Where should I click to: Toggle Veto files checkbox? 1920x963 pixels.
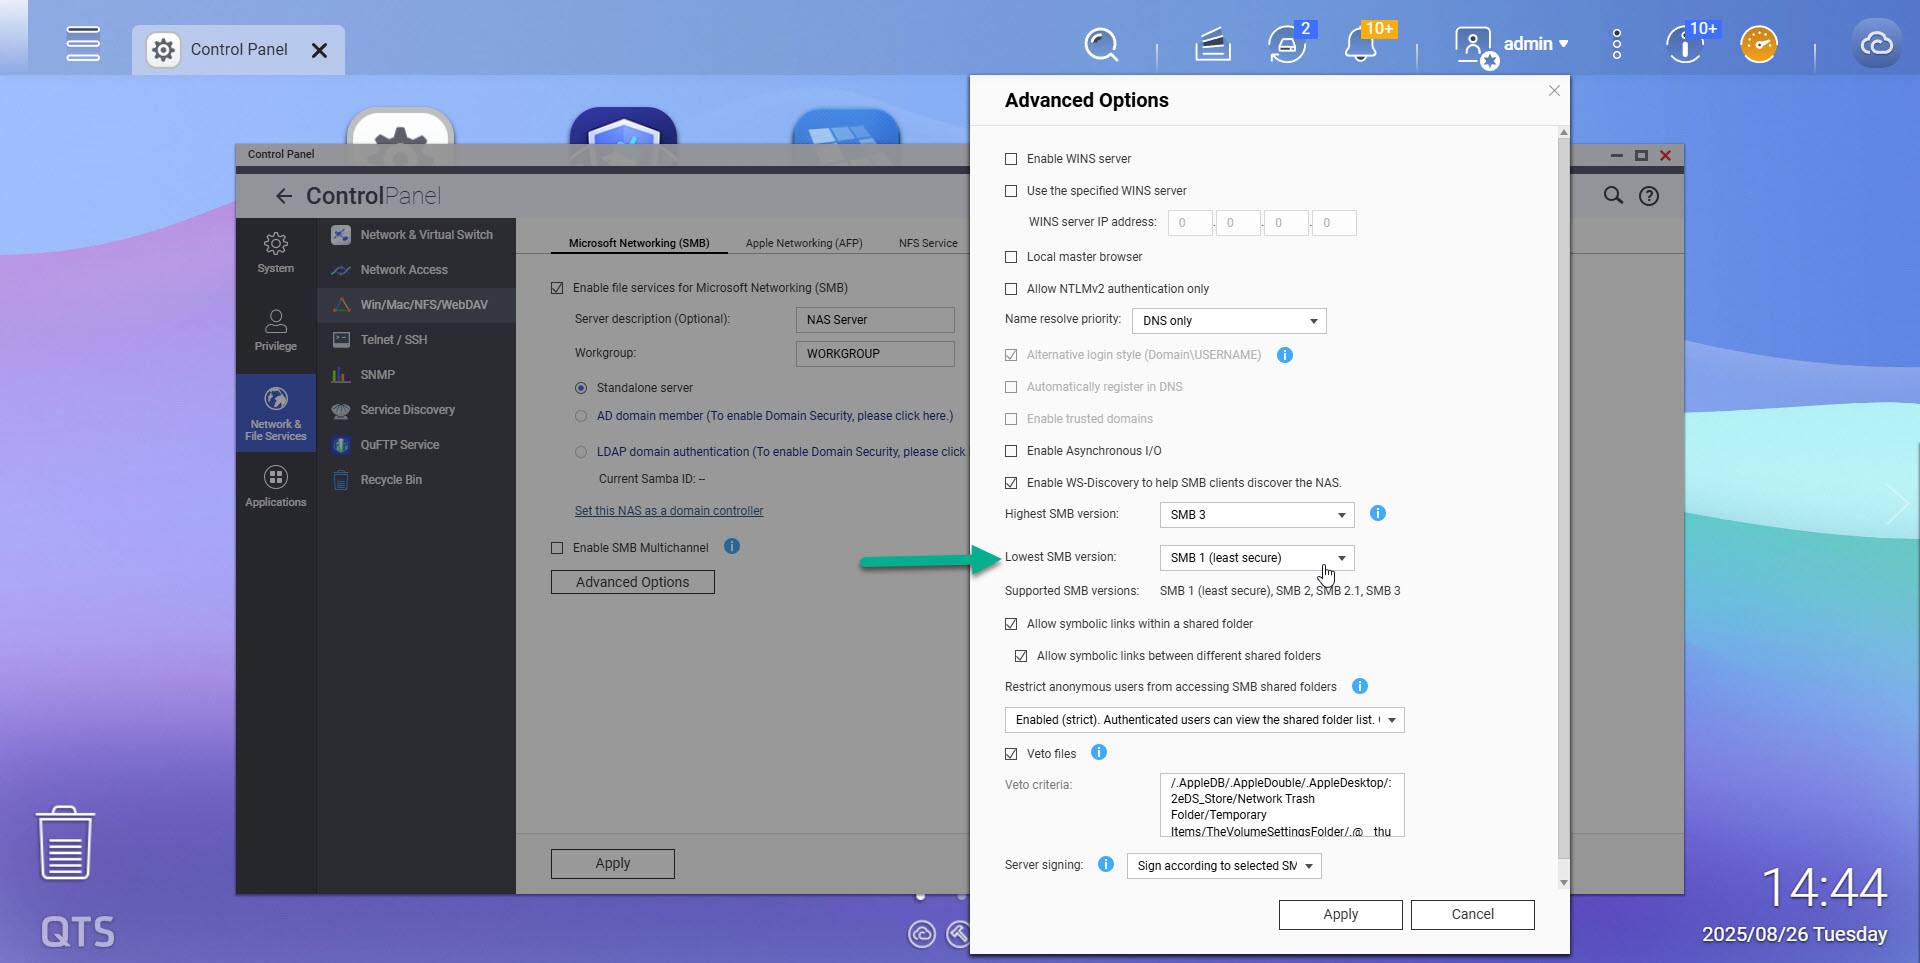(1011, 754)
